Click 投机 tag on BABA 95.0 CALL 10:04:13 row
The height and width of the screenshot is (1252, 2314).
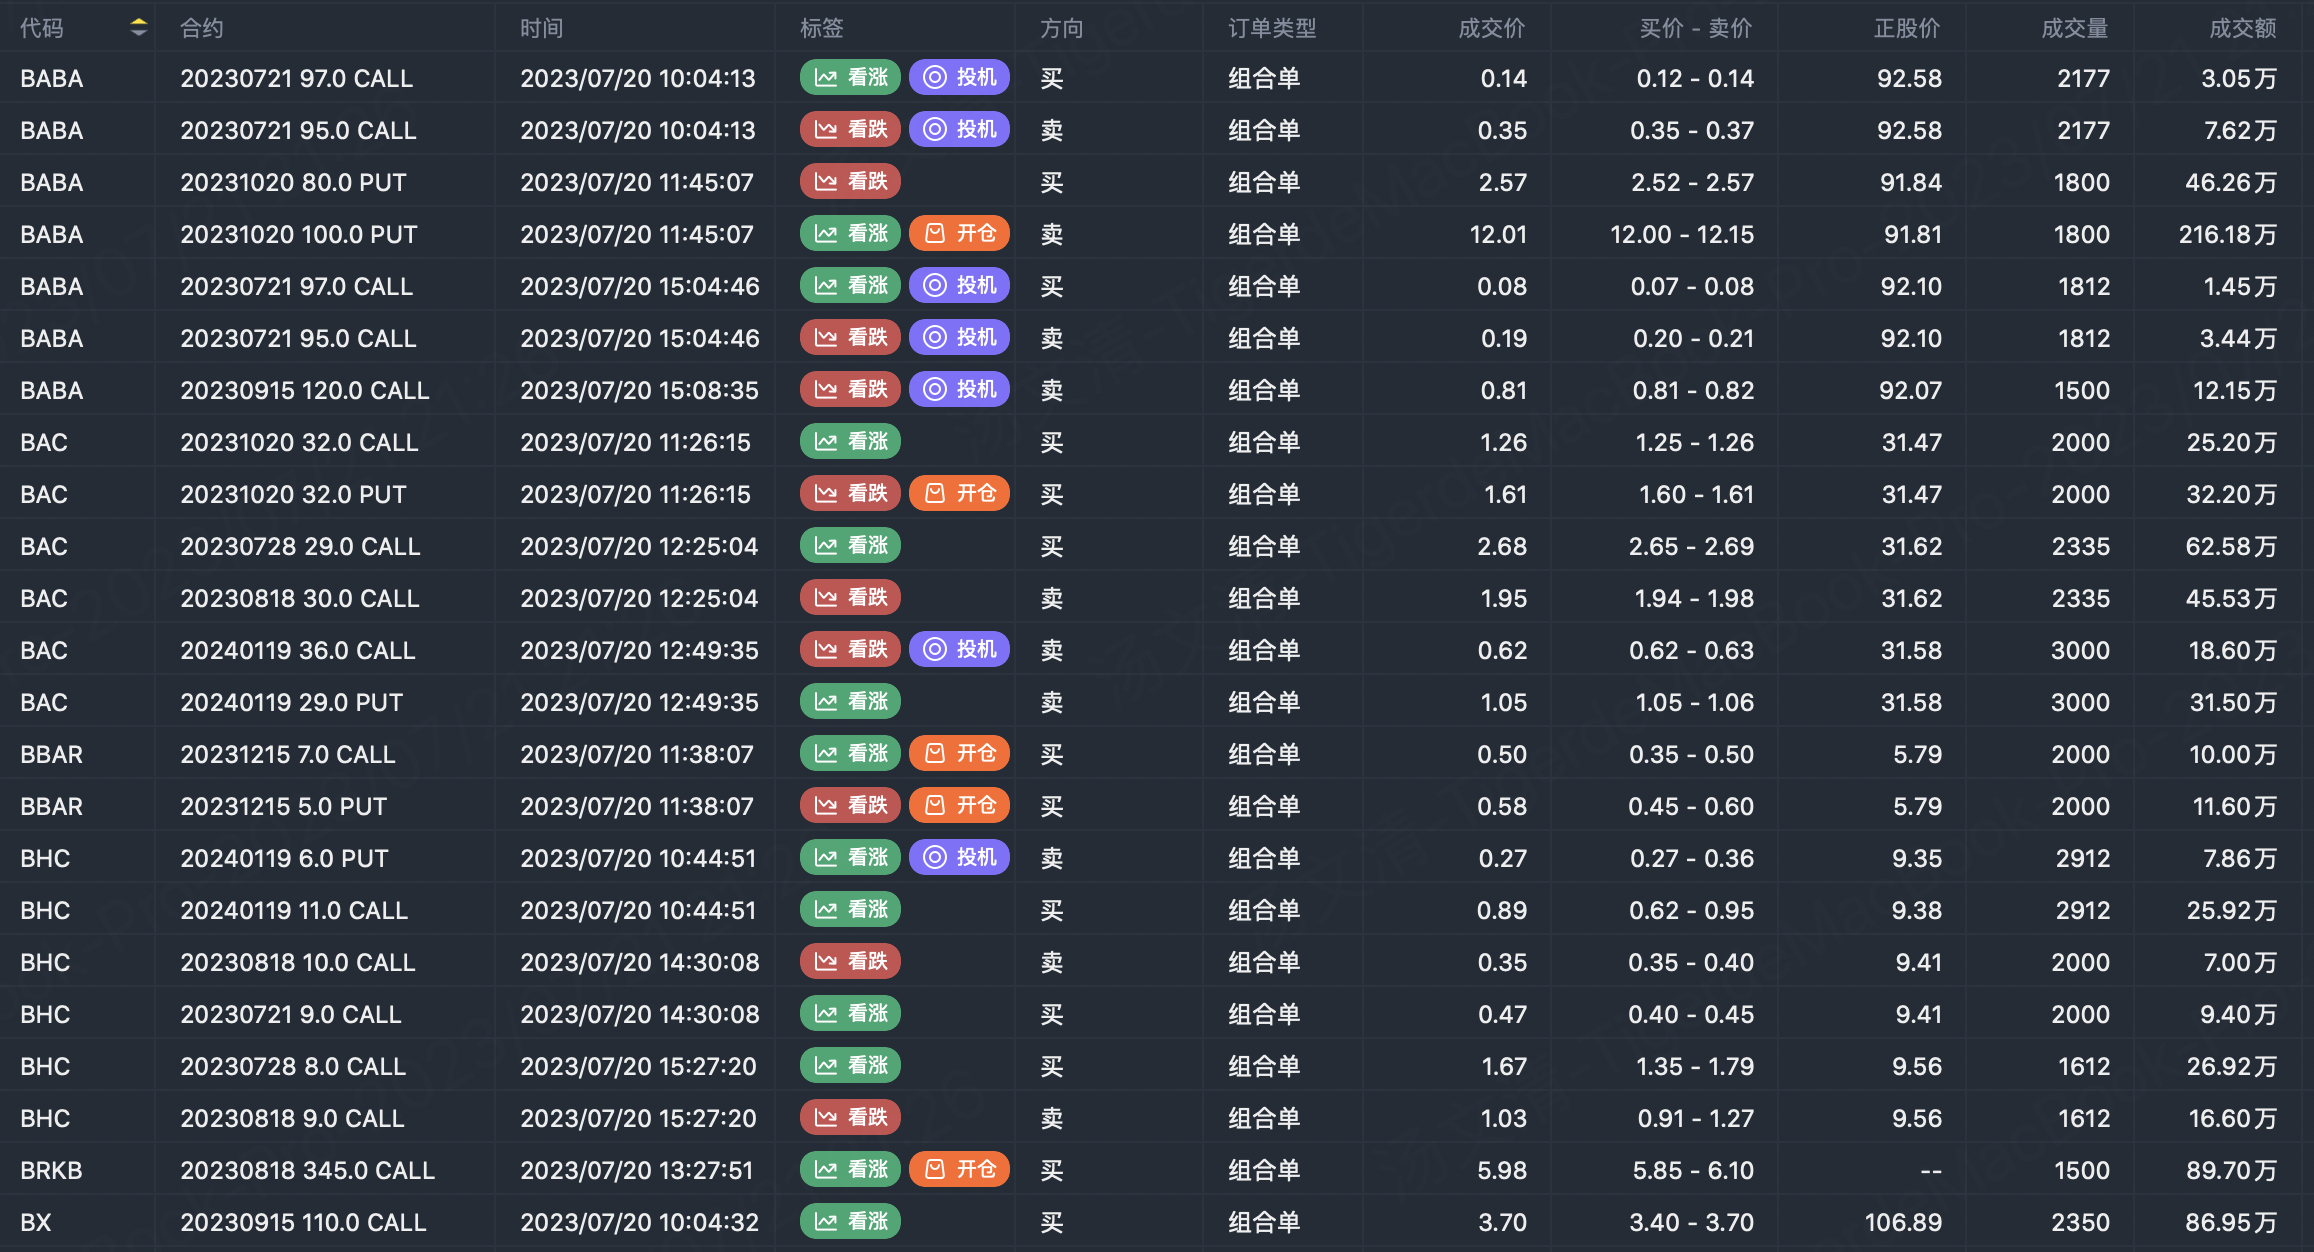click(x=959, y=130)
